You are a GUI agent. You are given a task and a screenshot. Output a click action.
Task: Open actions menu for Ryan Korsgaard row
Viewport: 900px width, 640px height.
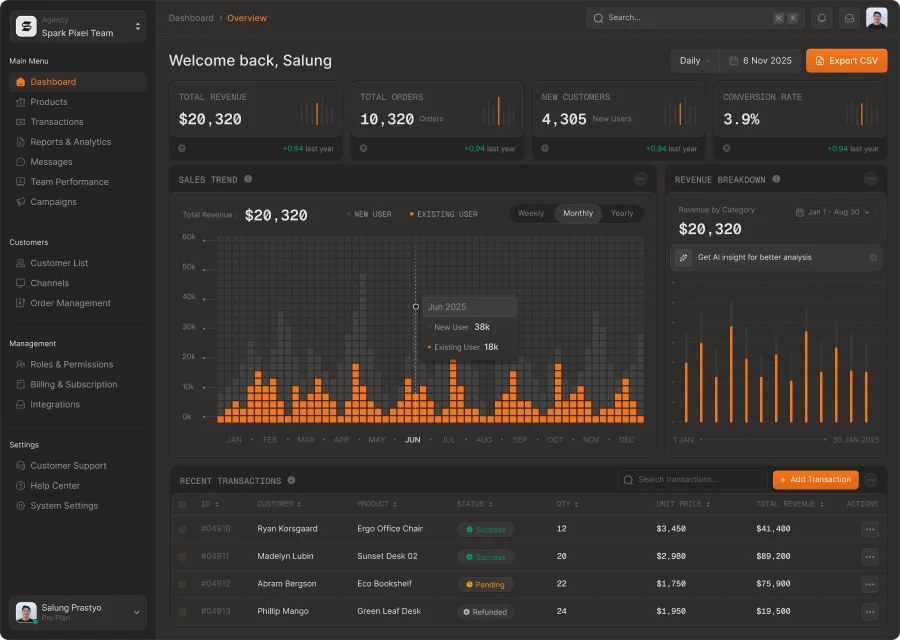(x=870, y=529)
